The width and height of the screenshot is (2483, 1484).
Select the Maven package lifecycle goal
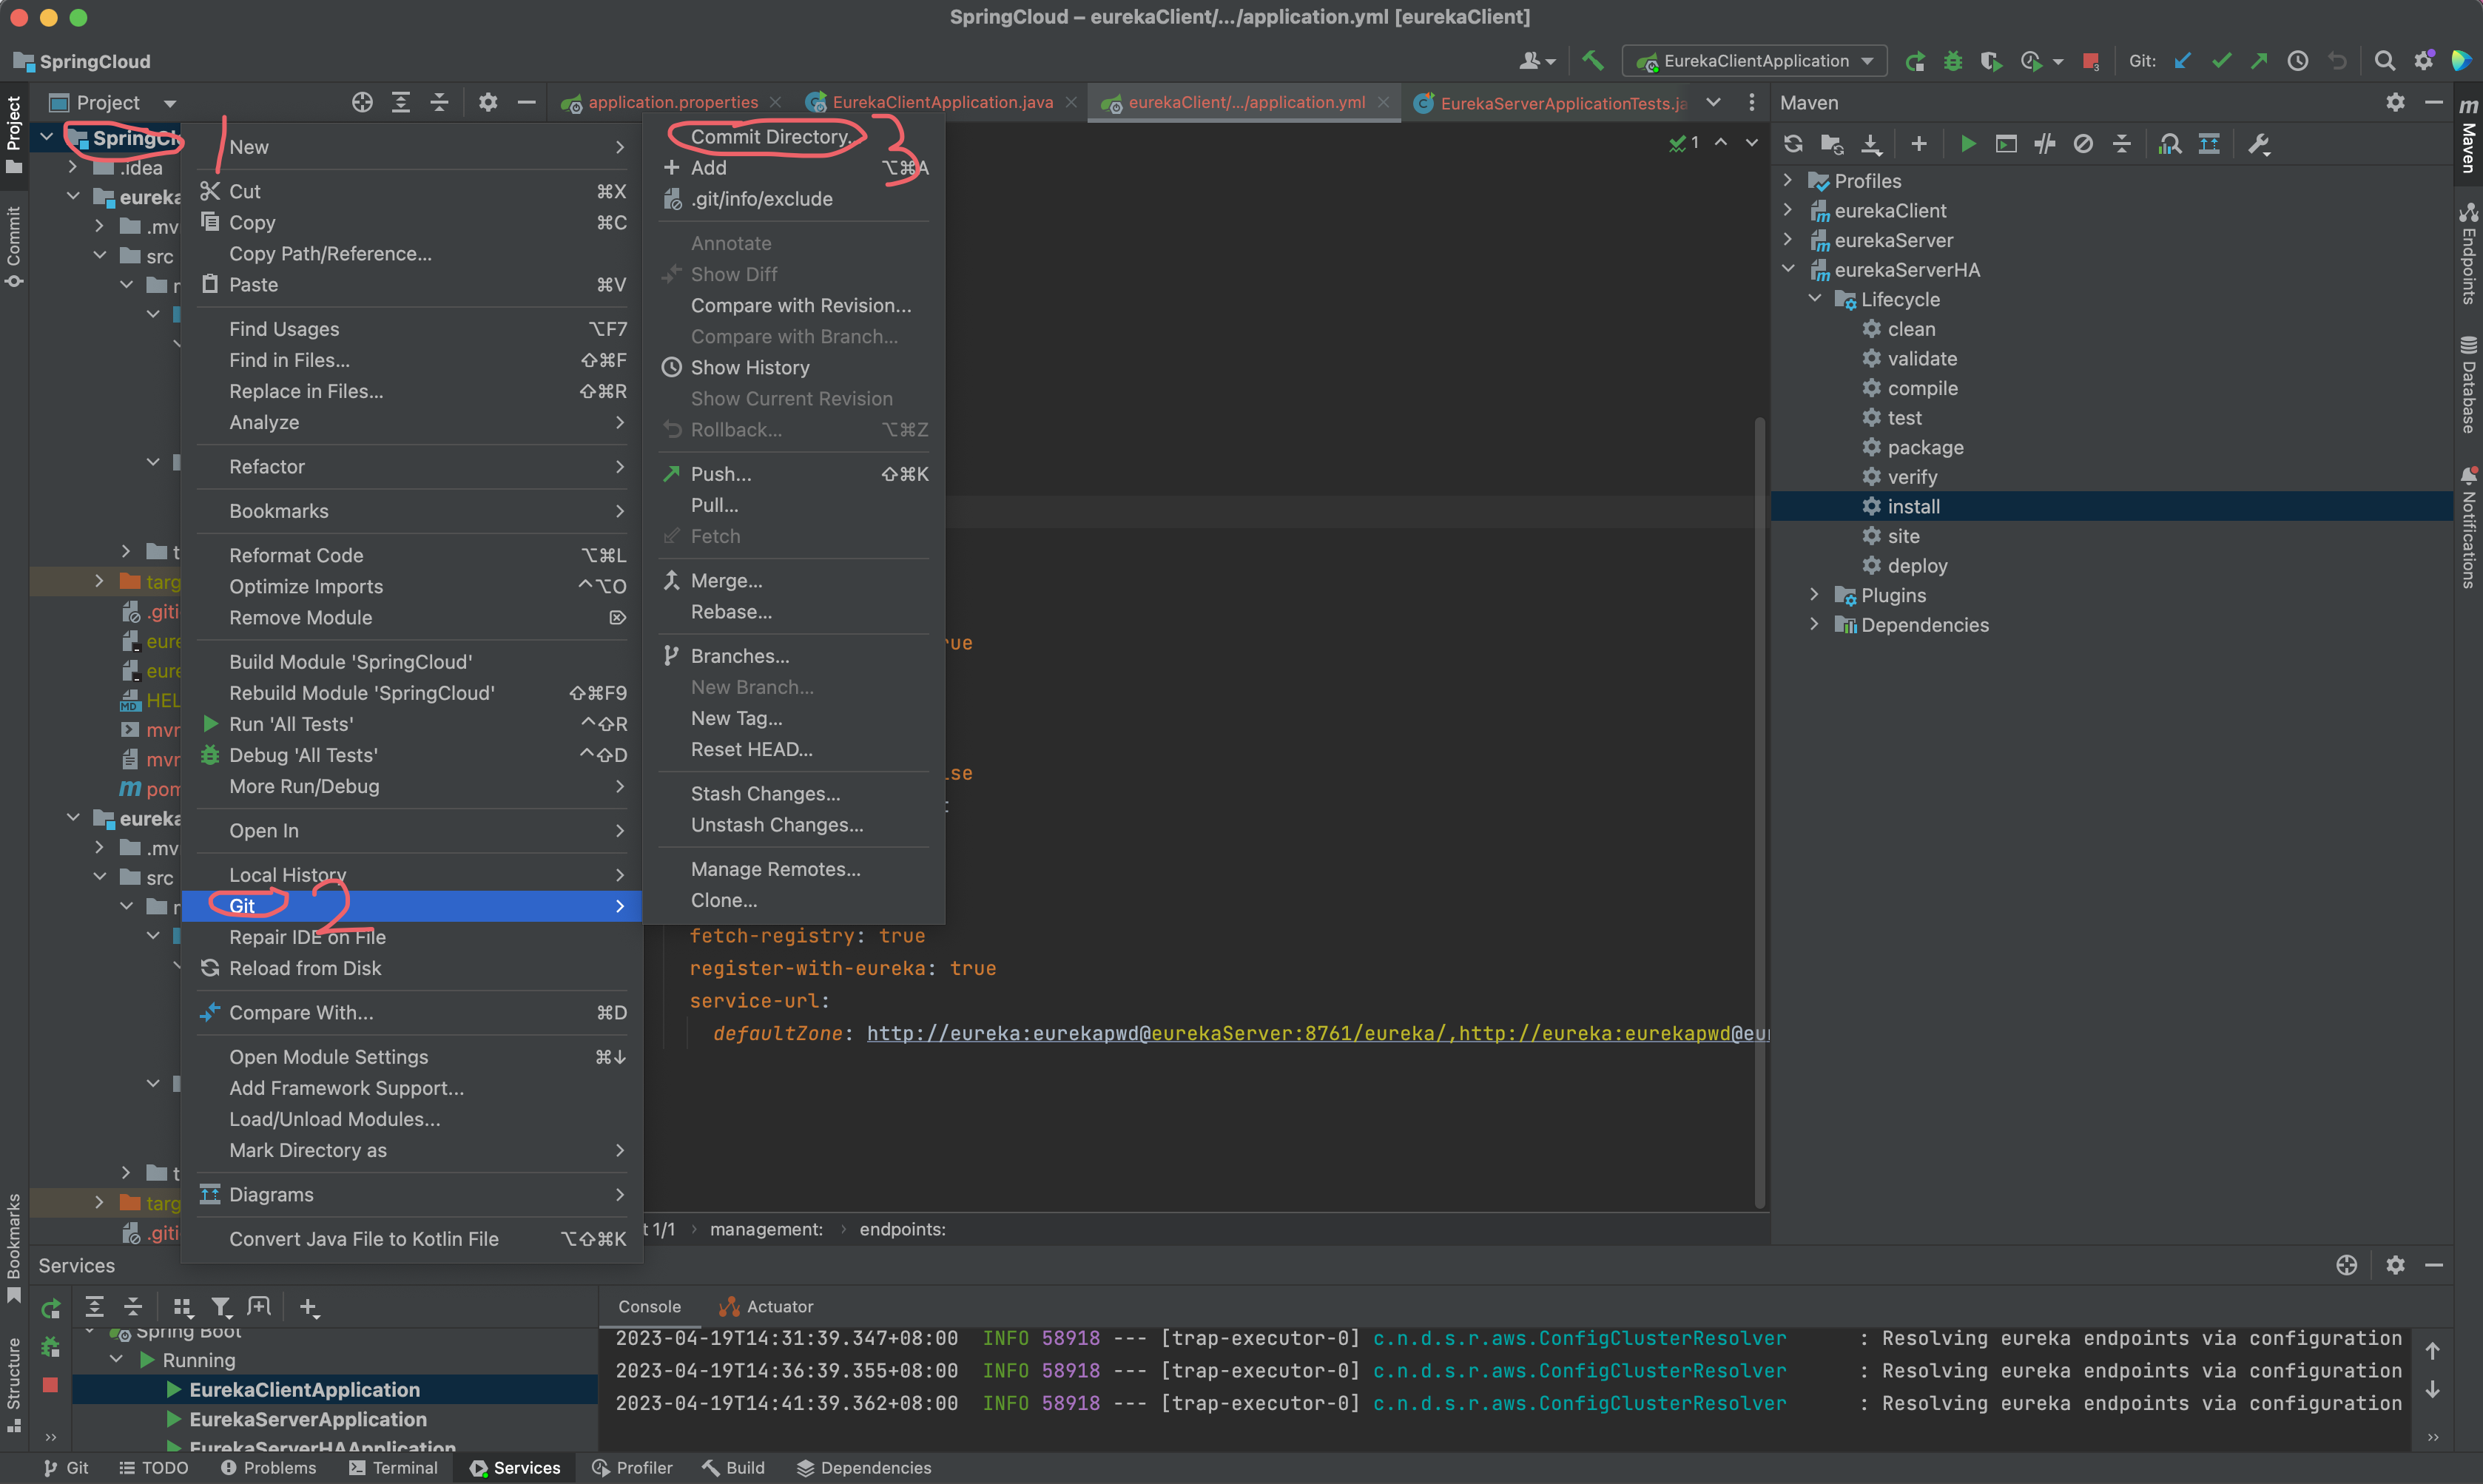(1924, 447)
